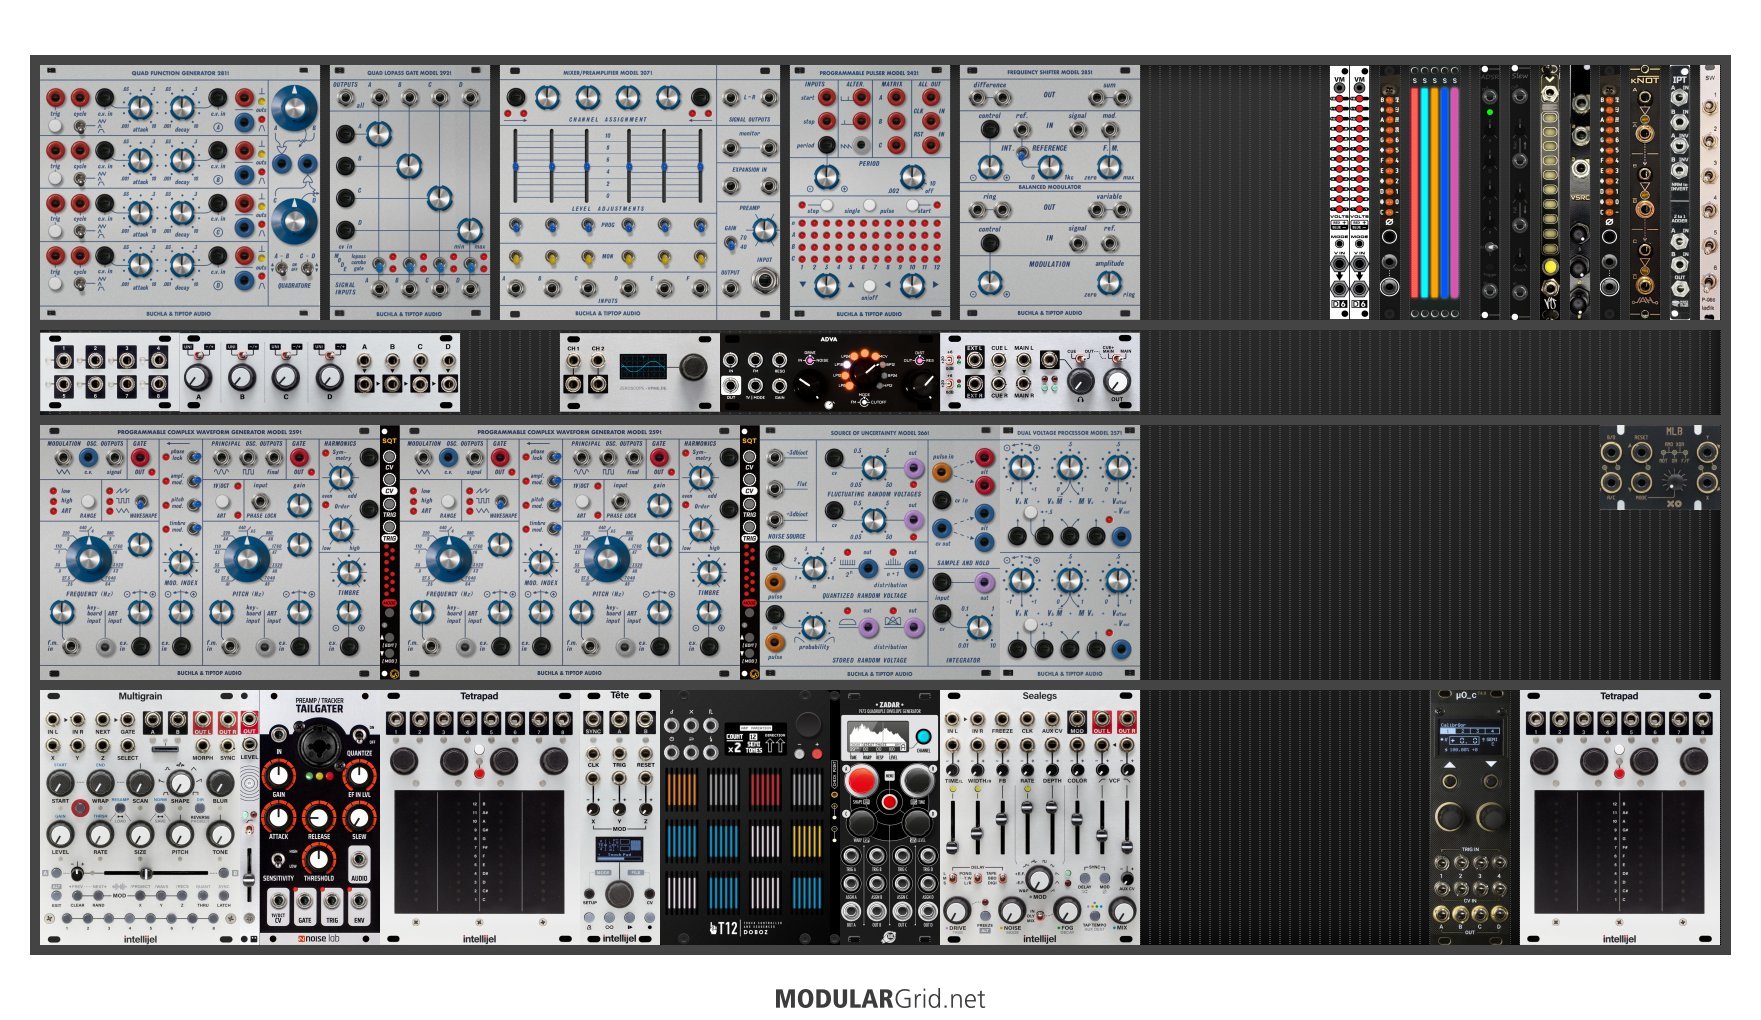
Task: Toggle the Frequency Shifter INT reference switch
Action: (1023, 152)
